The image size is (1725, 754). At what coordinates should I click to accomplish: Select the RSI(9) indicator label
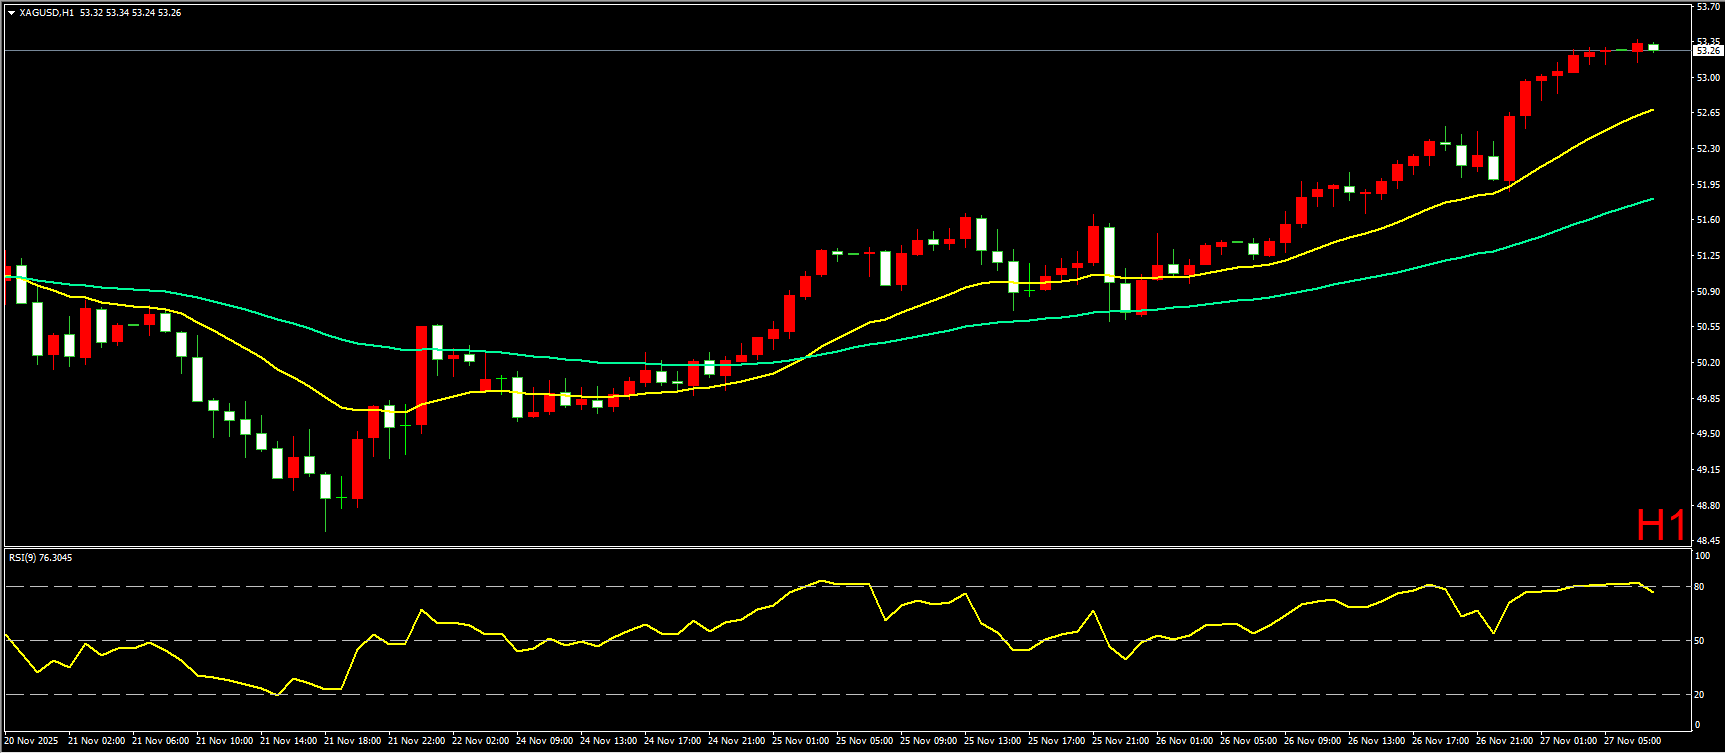(x=40, y=558)
